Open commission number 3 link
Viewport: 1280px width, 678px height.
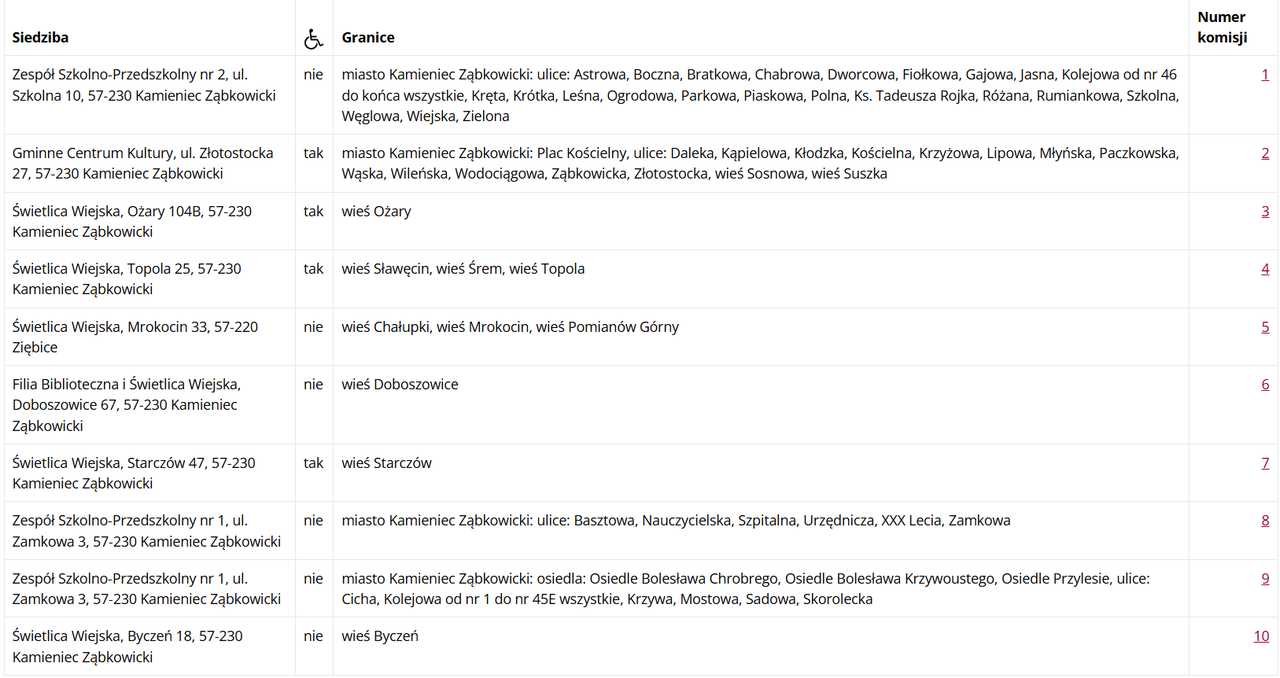pos(1265,211)
